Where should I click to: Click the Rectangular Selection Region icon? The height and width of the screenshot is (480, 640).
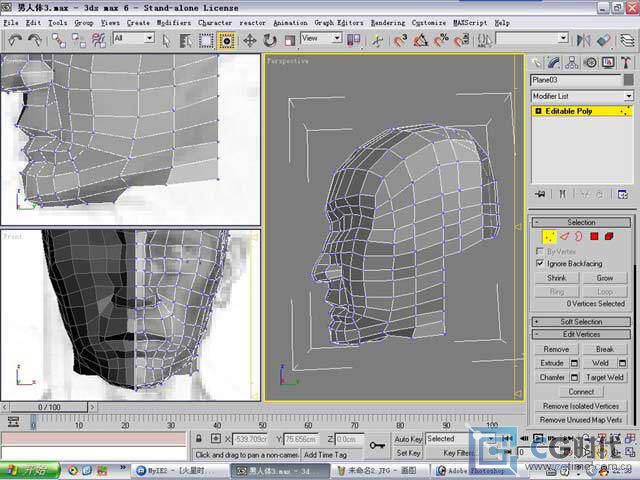pos(206,41)
